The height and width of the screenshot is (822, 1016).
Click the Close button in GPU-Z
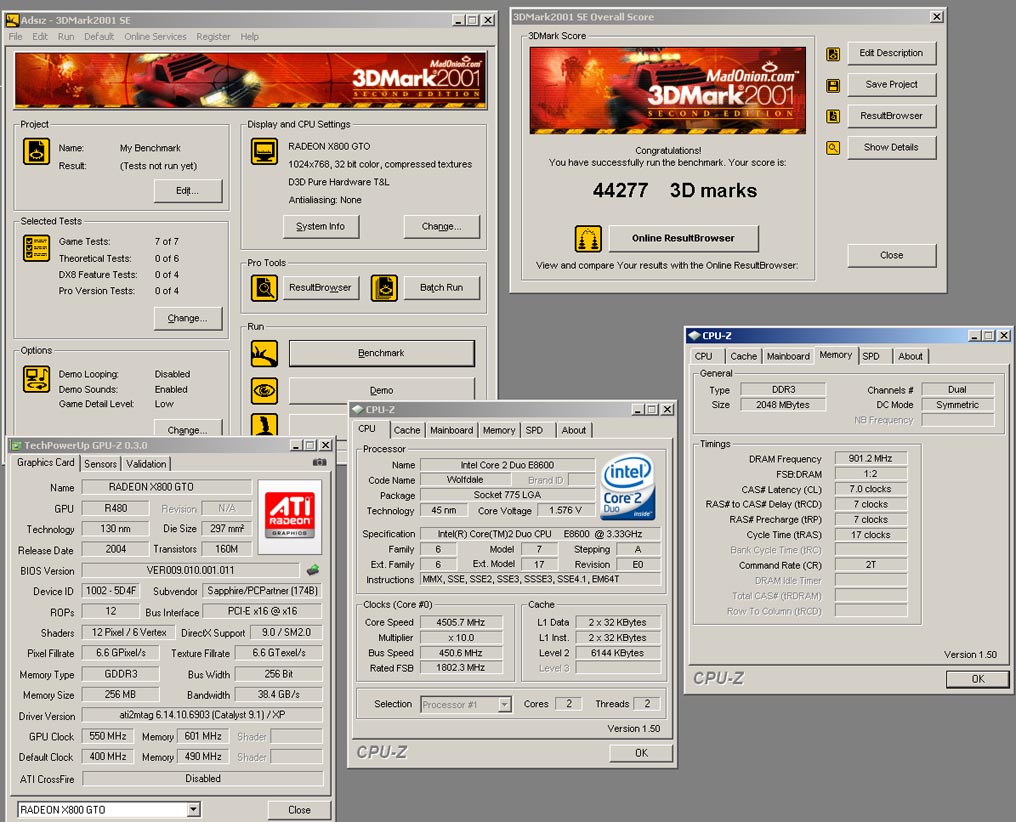(x=299, y=810)
